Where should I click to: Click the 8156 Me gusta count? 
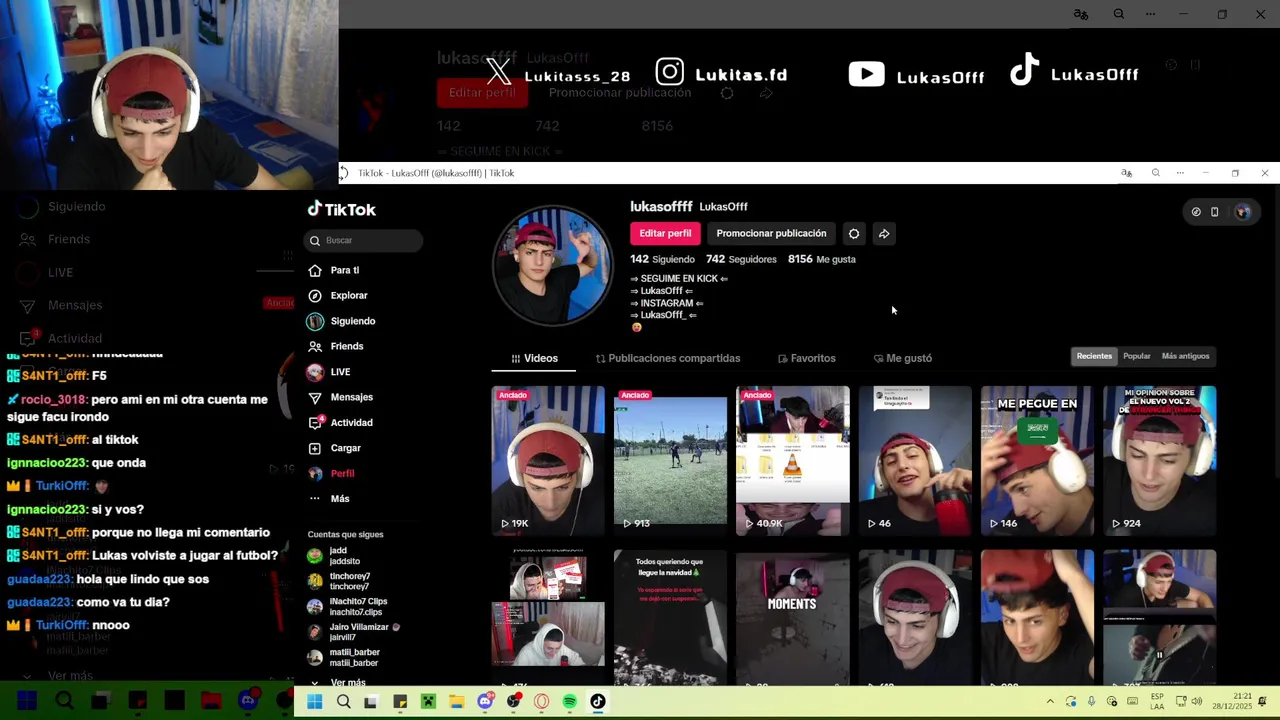pyautogui.click(x=822, y=259)
